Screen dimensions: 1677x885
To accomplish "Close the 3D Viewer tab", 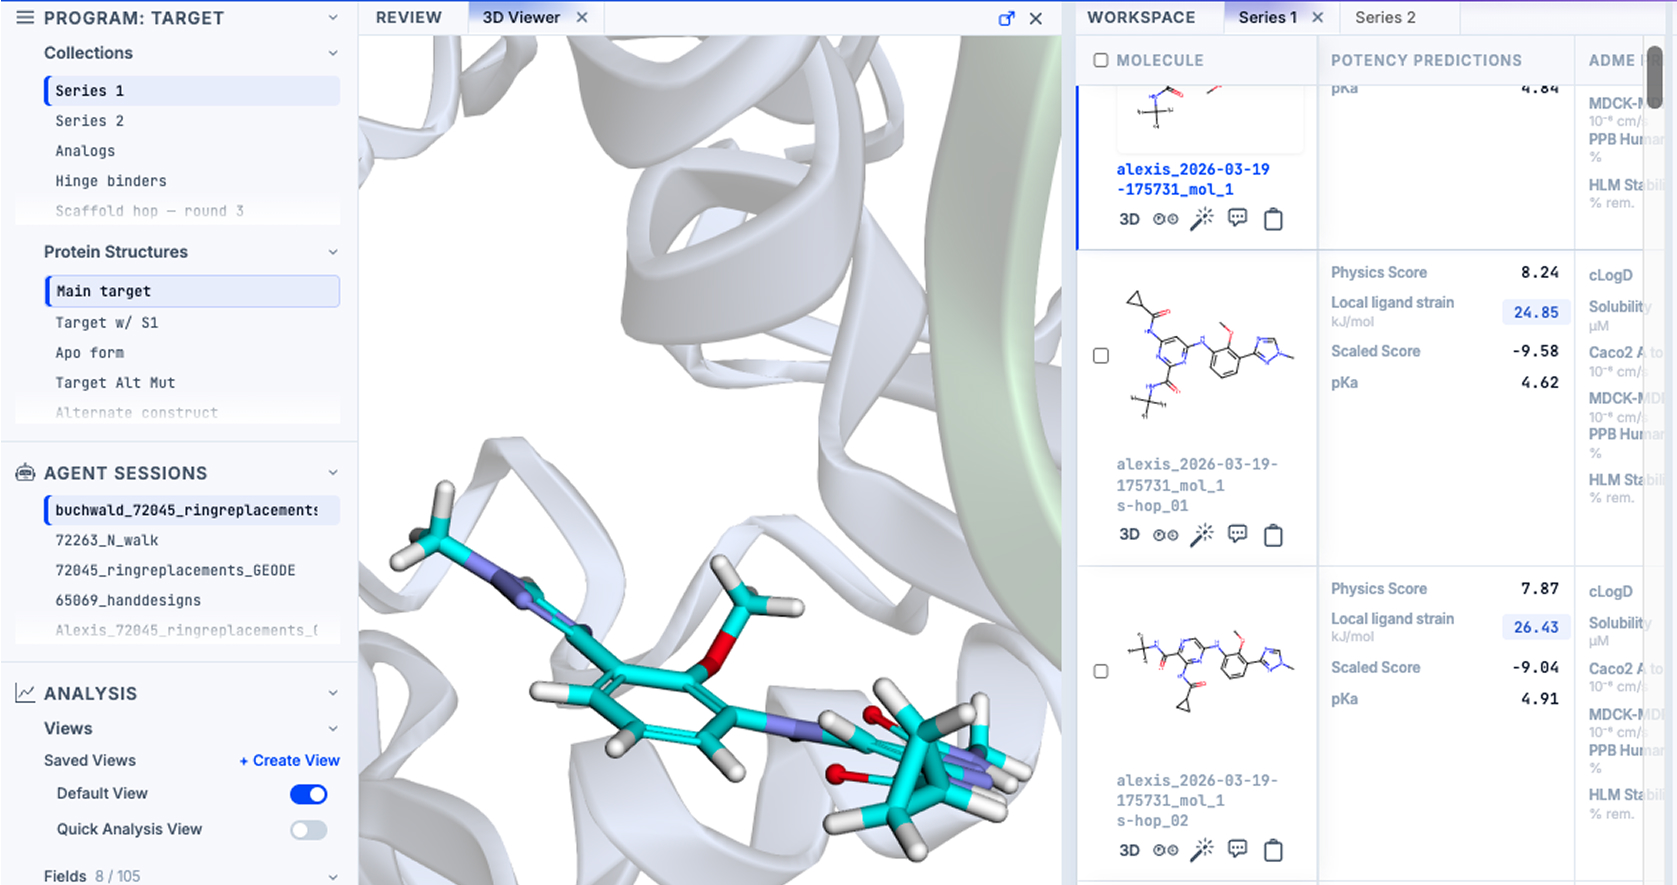I will 582,18.
